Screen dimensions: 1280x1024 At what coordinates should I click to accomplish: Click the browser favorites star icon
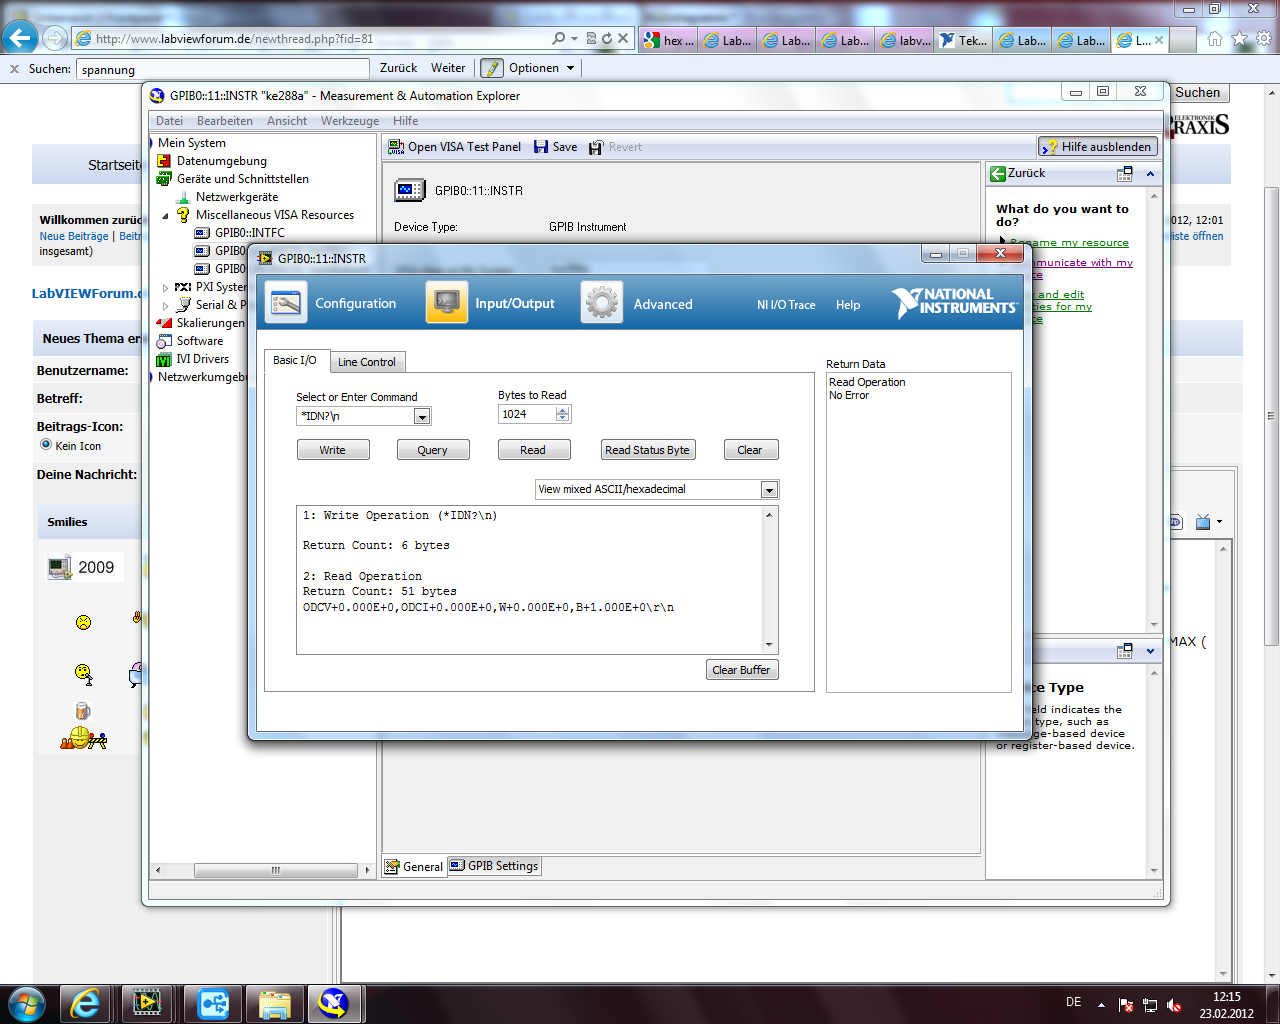(x=1240, y=39)
